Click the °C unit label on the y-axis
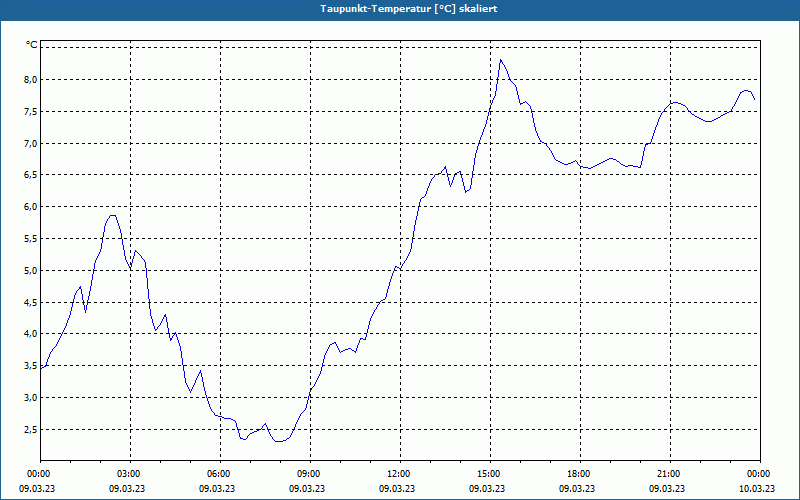 [x=32, y=45]
